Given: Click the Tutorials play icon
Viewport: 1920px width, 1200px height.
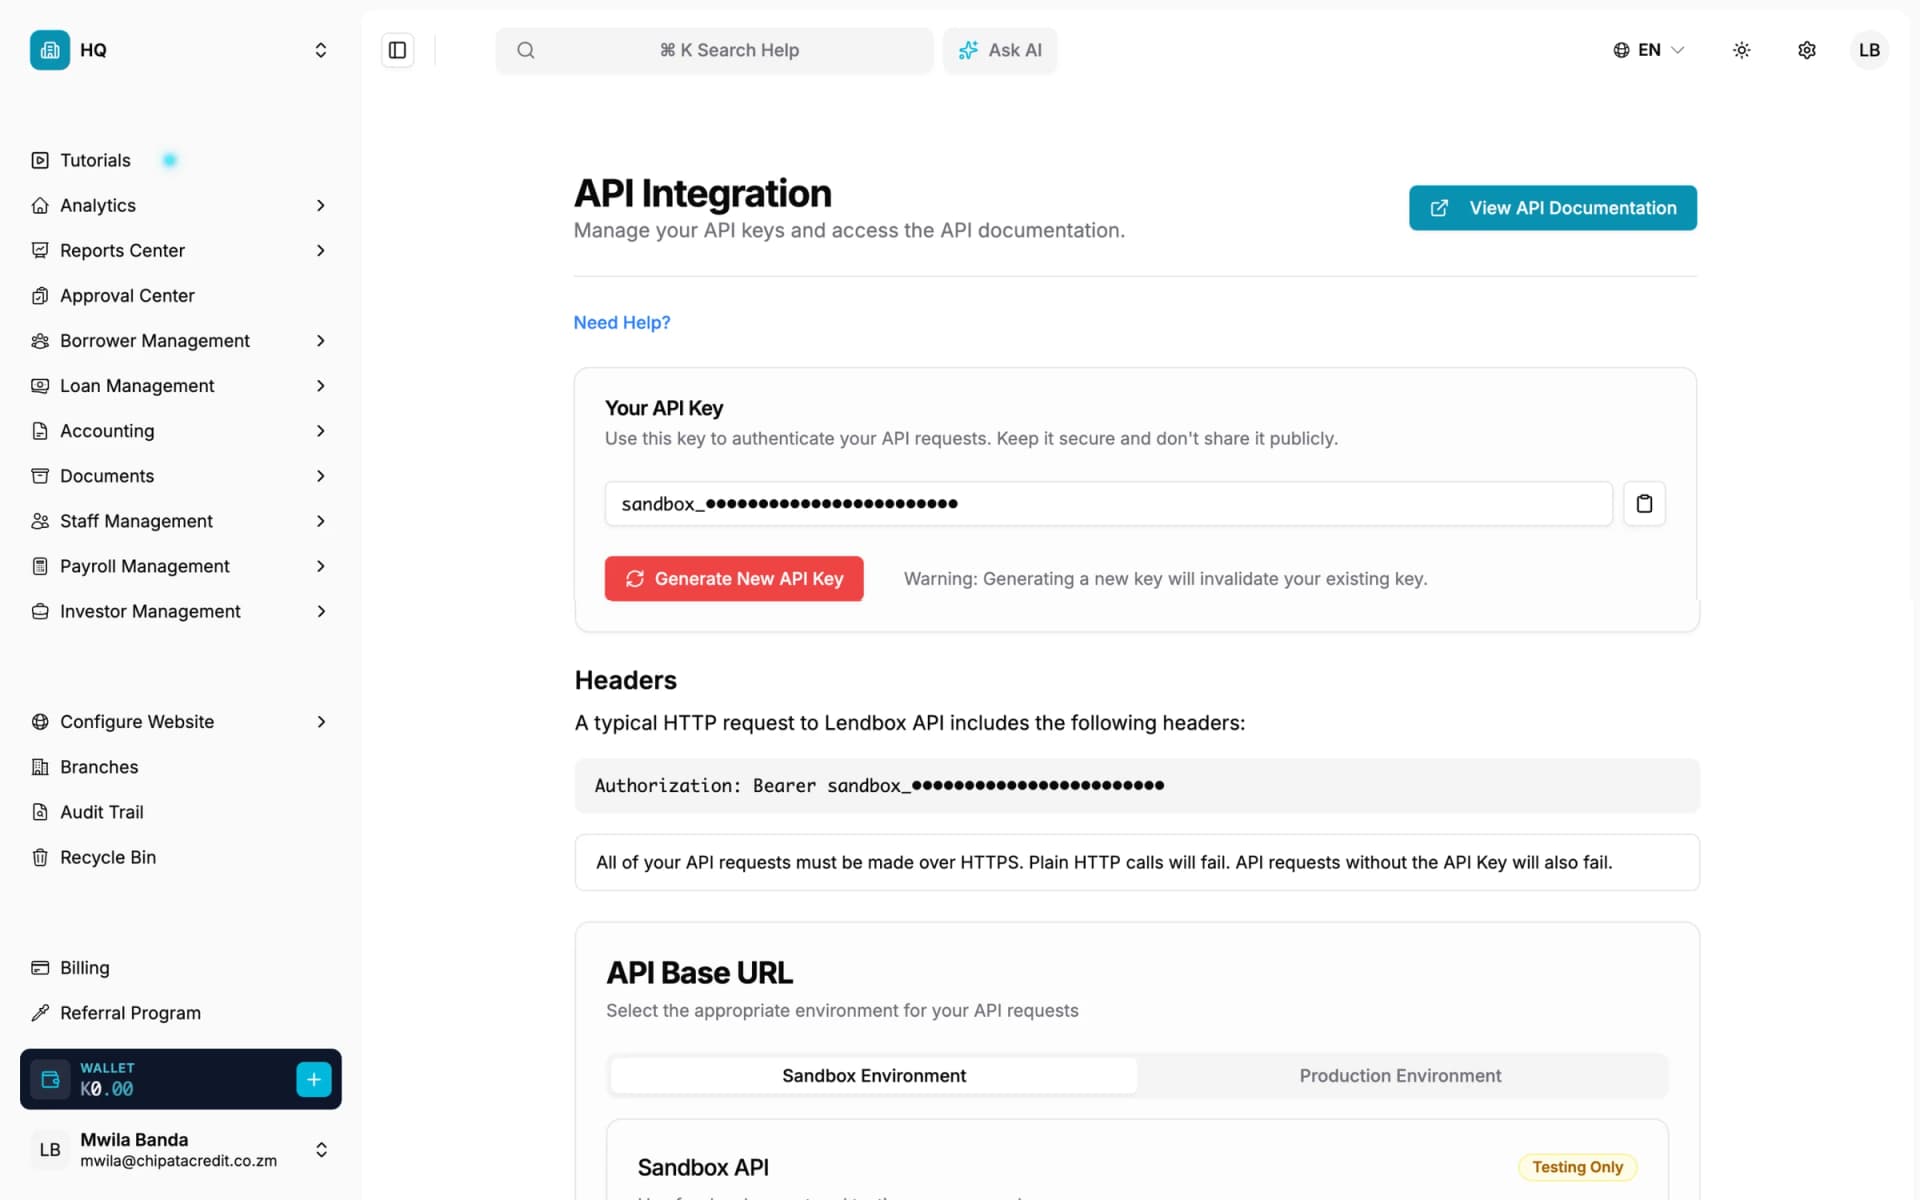Looking at the screenshot, I should point(40,160).
